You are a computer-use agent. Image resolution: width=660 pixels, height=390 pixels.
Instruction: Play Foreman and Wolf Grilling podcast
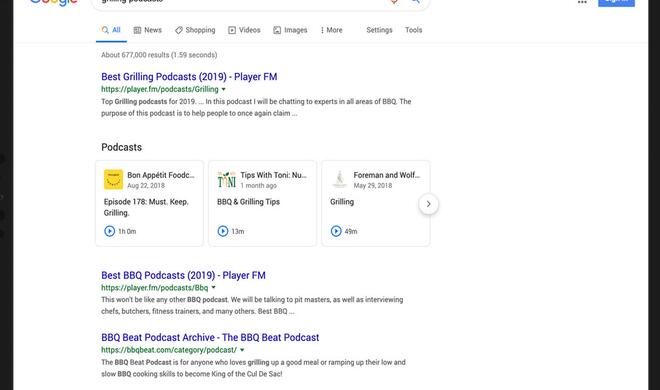[x=336, y=231]
